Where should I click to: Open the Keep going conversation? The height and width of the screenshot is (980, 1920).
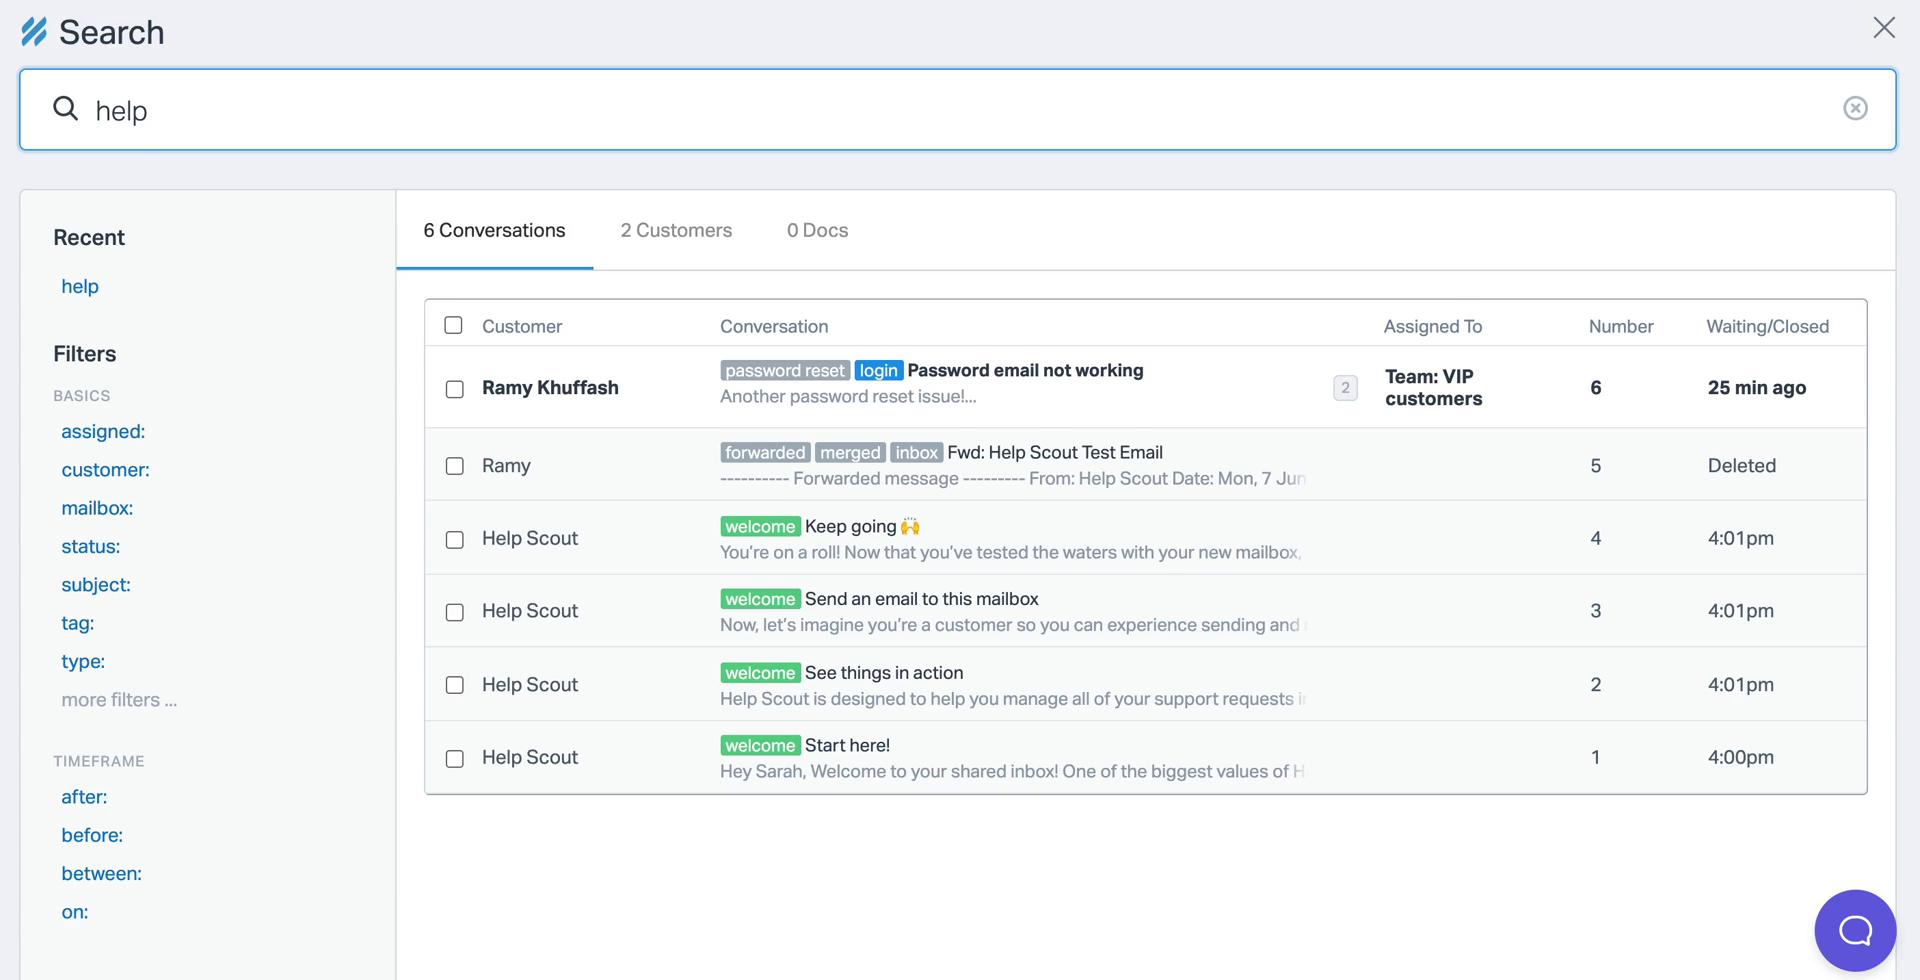point(862,526)
